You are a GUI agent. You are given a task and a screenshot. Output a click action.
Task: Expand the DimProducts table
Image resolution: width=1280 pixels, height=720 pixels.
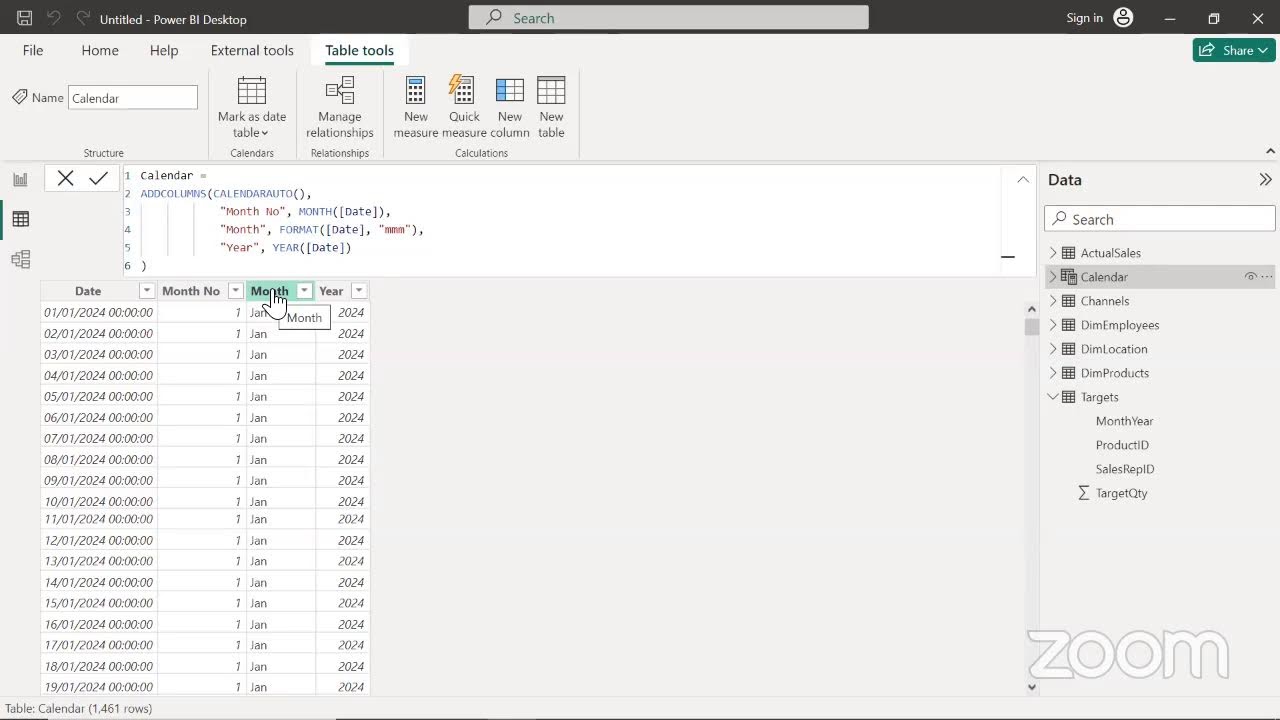tap(1052, 373)
